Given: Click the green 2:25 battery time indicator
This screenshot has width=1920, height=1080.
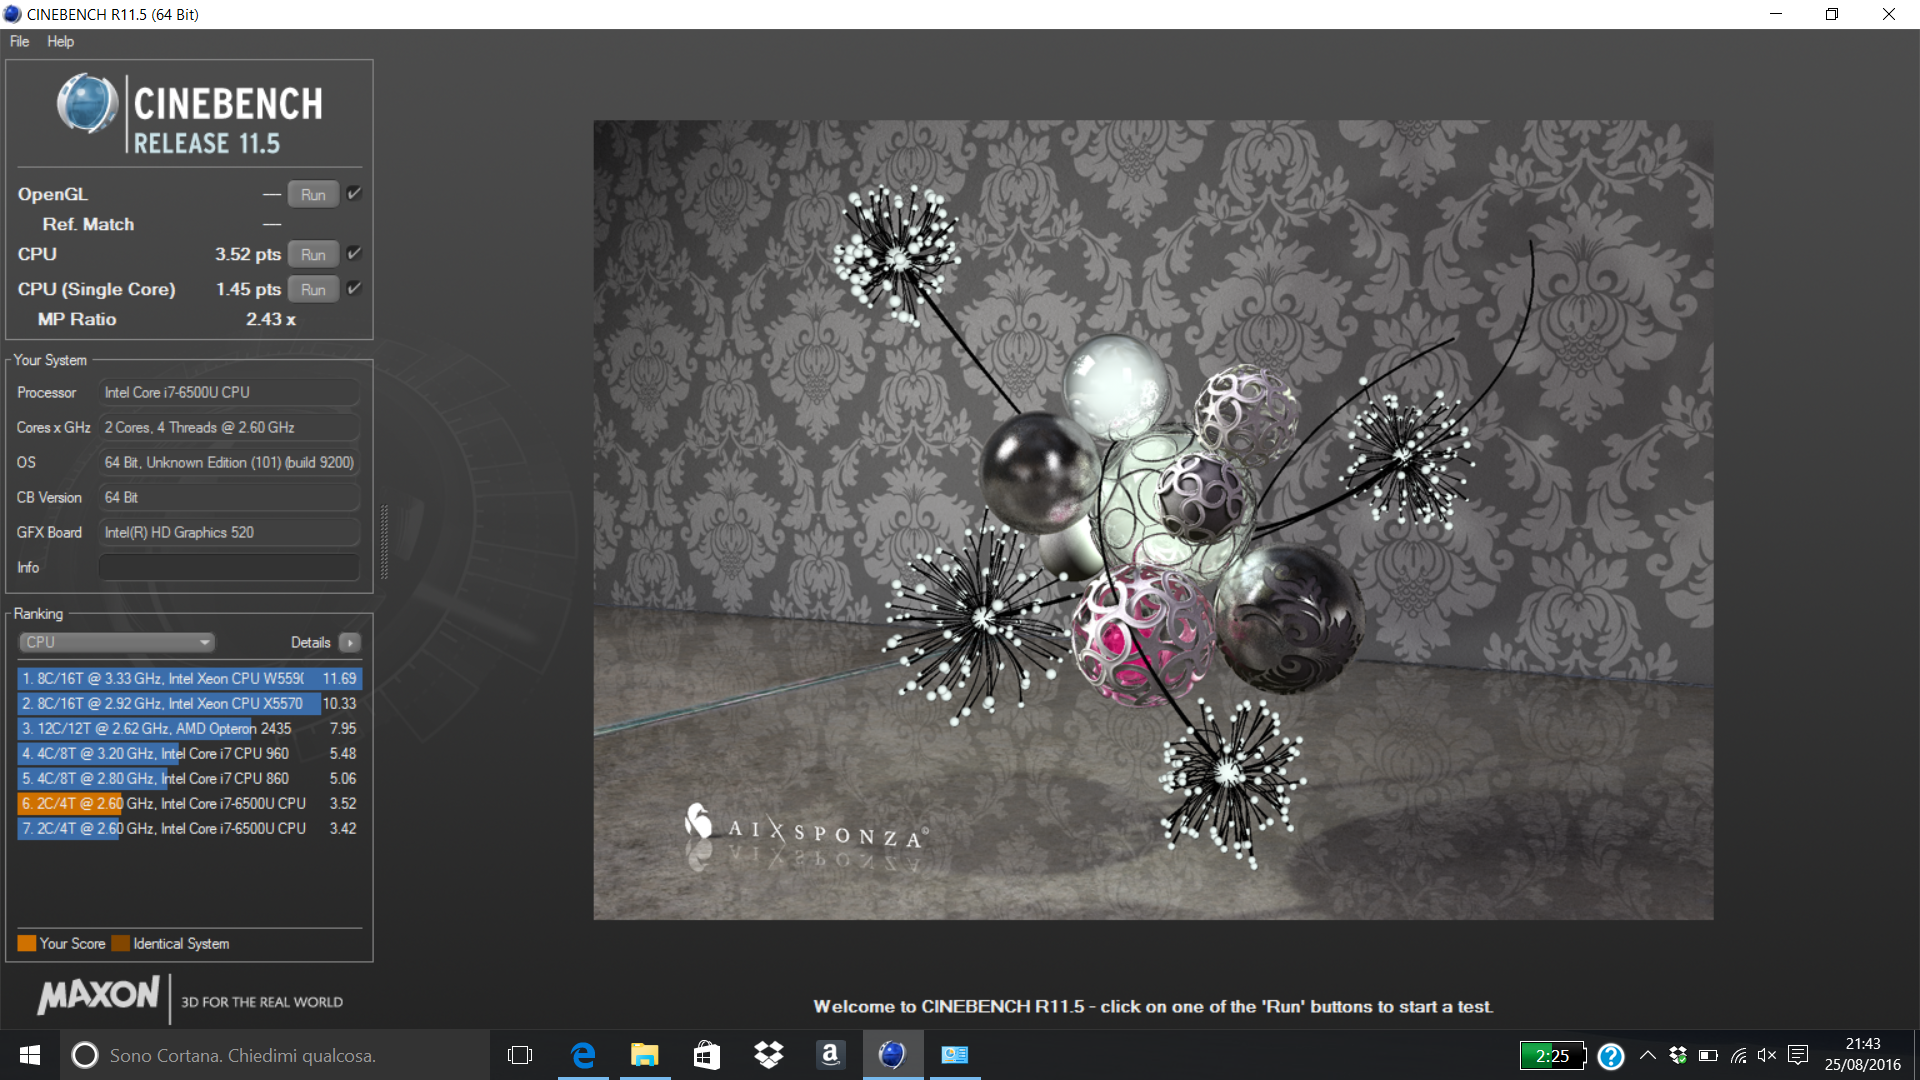Looking at the screenshot, I should coord(1553,1055).
